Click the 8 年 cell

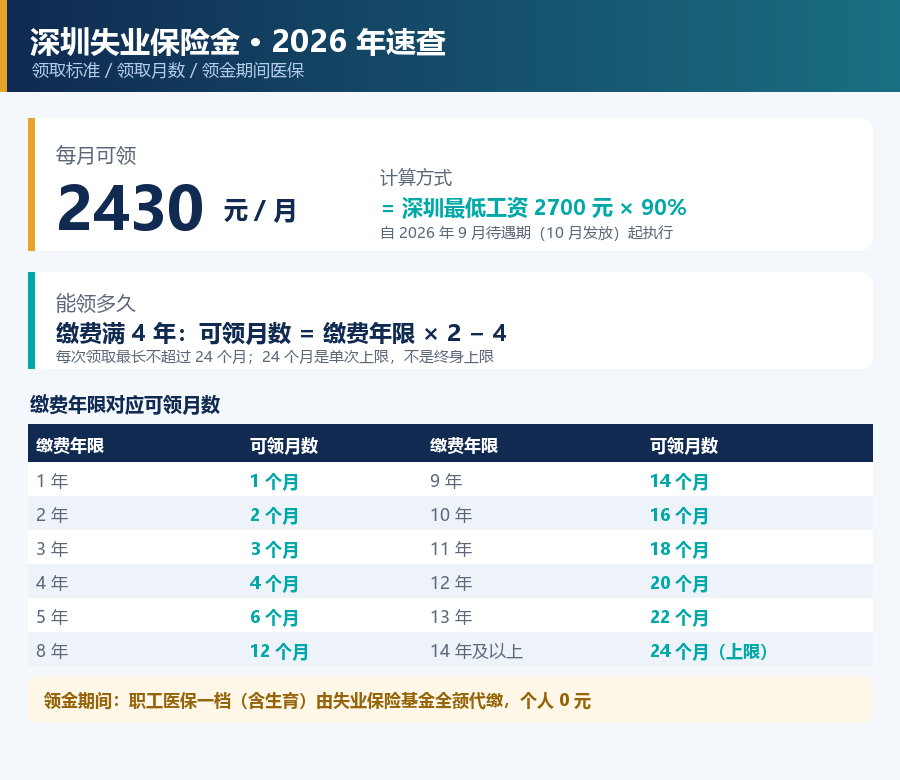point(52,650)
